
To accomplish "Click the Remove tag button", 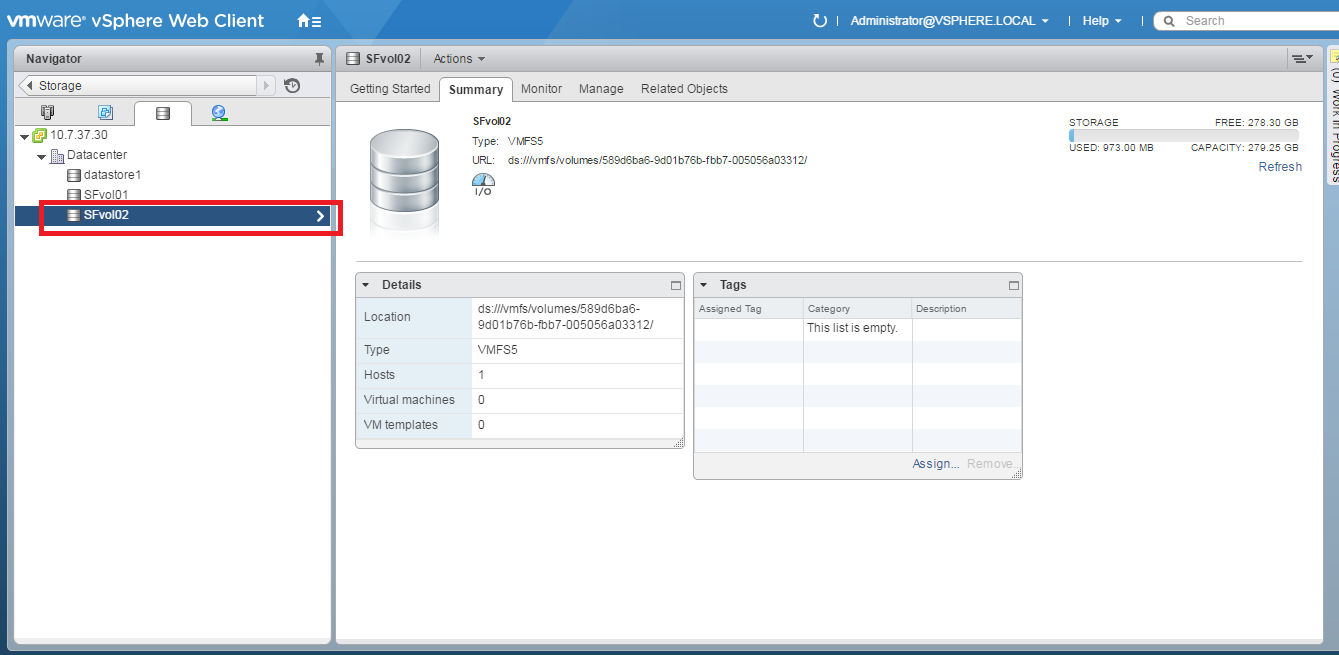I will [x=990, y=464].
